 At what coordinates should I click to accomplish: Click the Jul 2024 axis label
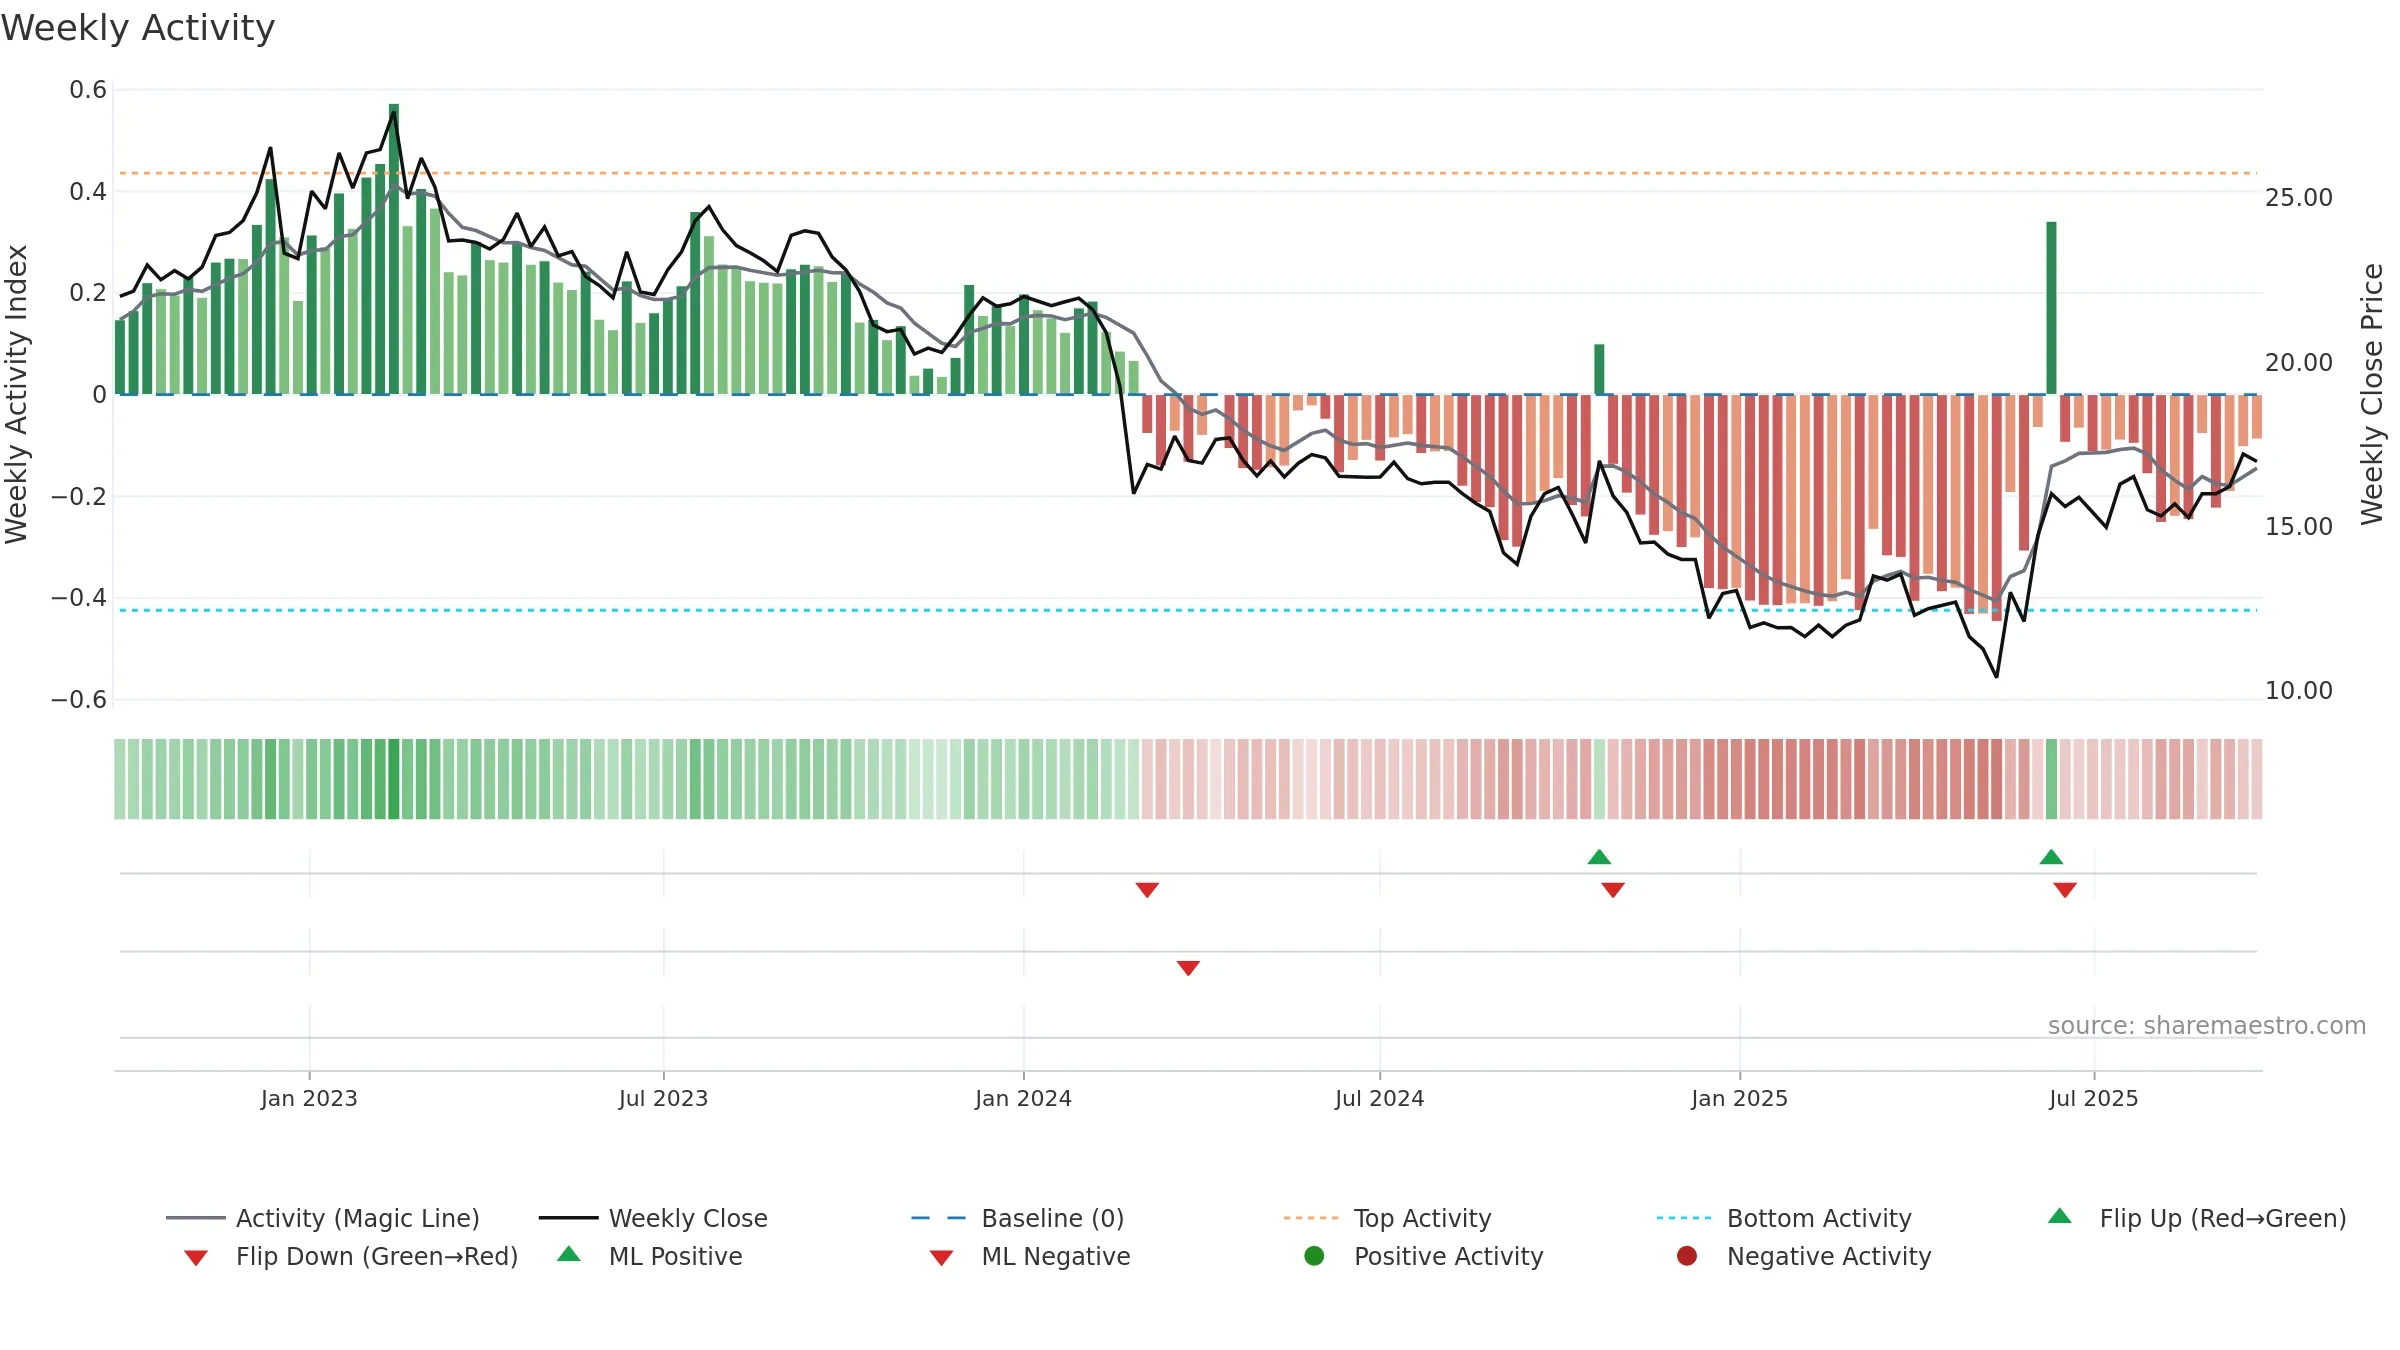click(x=1379, y=1098)
